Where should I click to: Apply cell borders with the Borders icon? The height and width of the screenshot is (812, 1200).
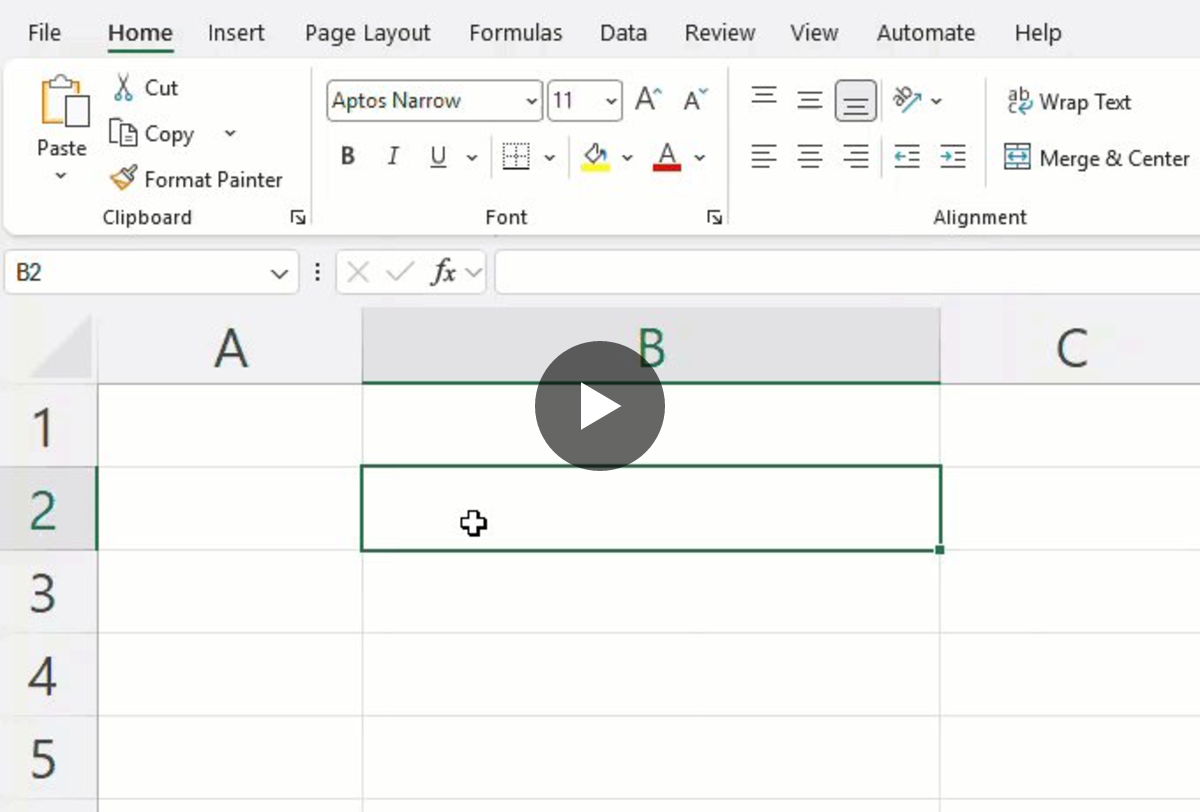coord(516,156)
